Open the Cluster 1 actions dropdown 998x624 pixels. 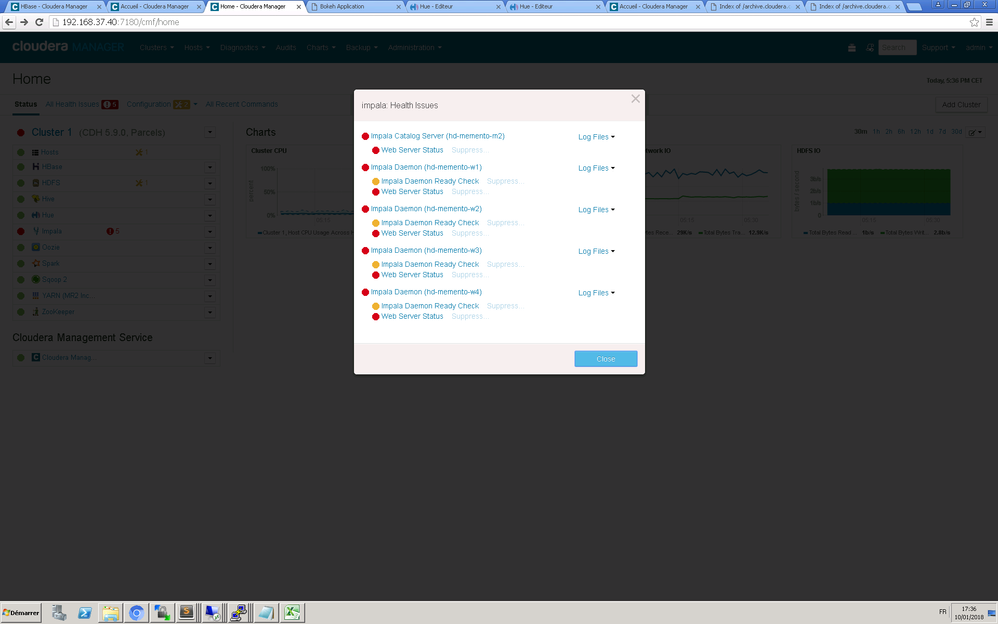click(x=210, y=132)
